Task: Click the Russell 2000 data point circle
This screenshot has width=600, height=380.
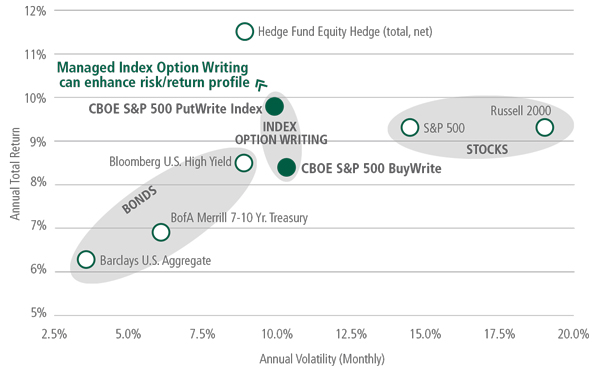Action: [x=545, y=127]
